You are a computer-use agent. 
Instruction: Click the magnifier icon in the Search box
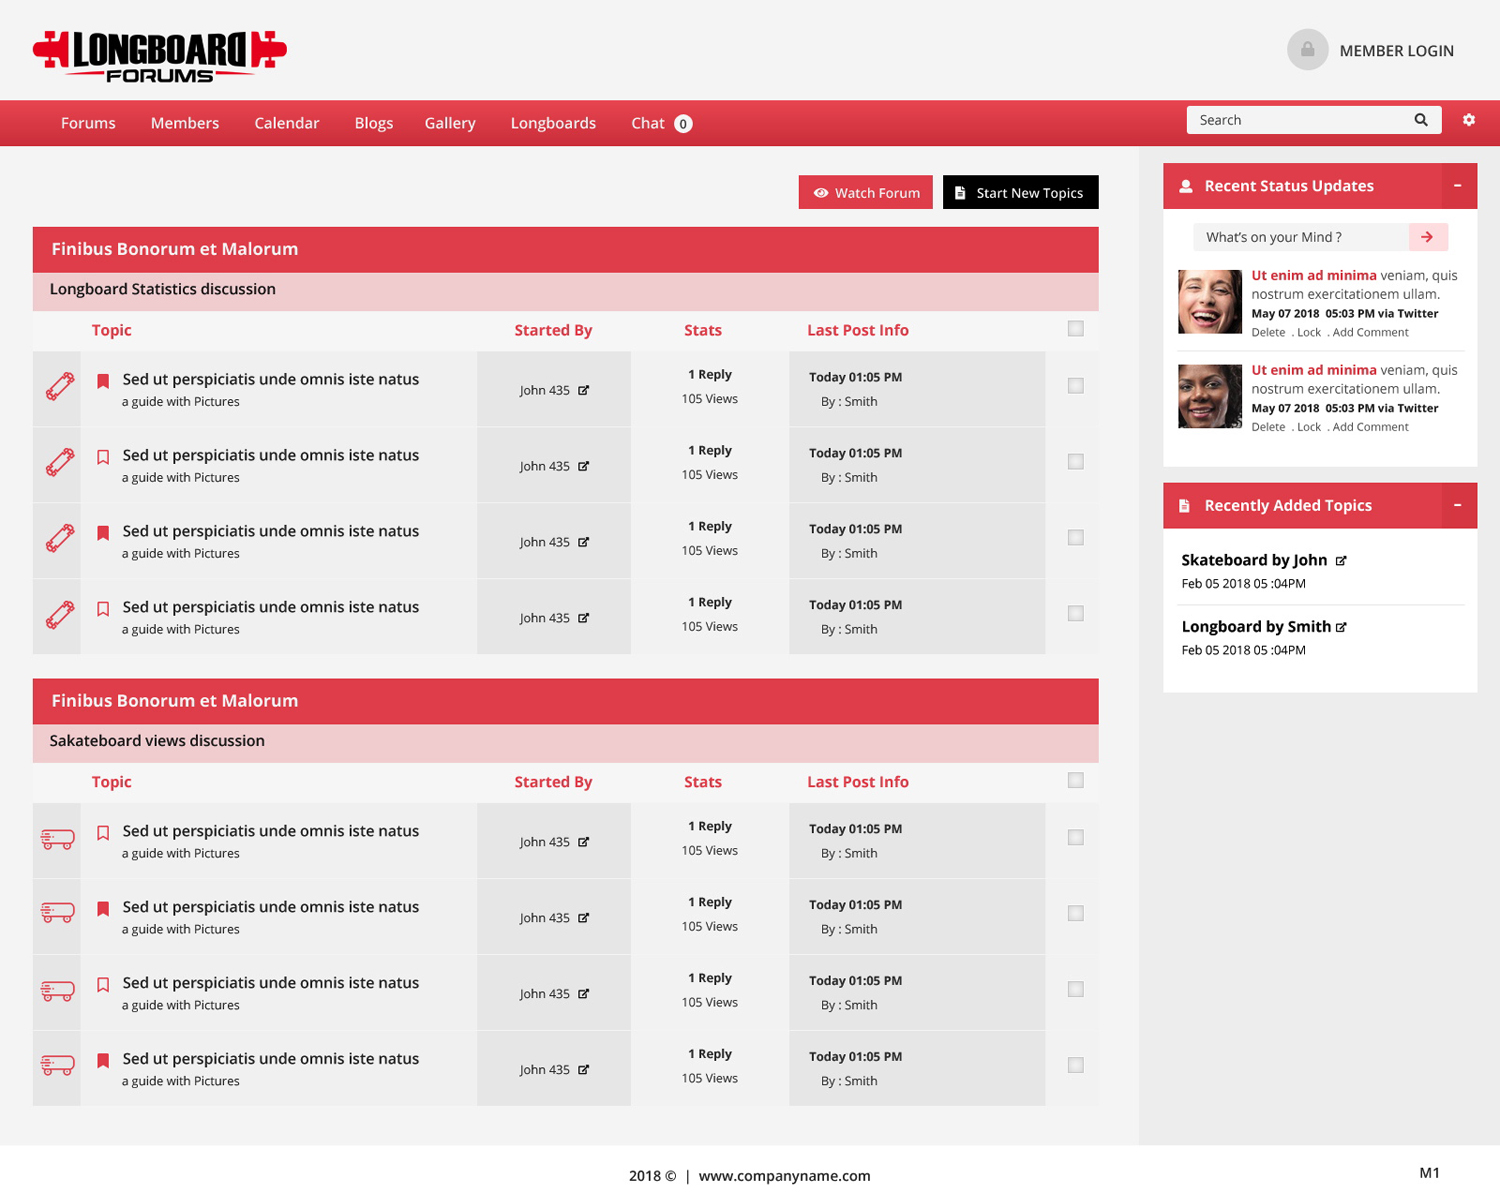(1421, 120)
